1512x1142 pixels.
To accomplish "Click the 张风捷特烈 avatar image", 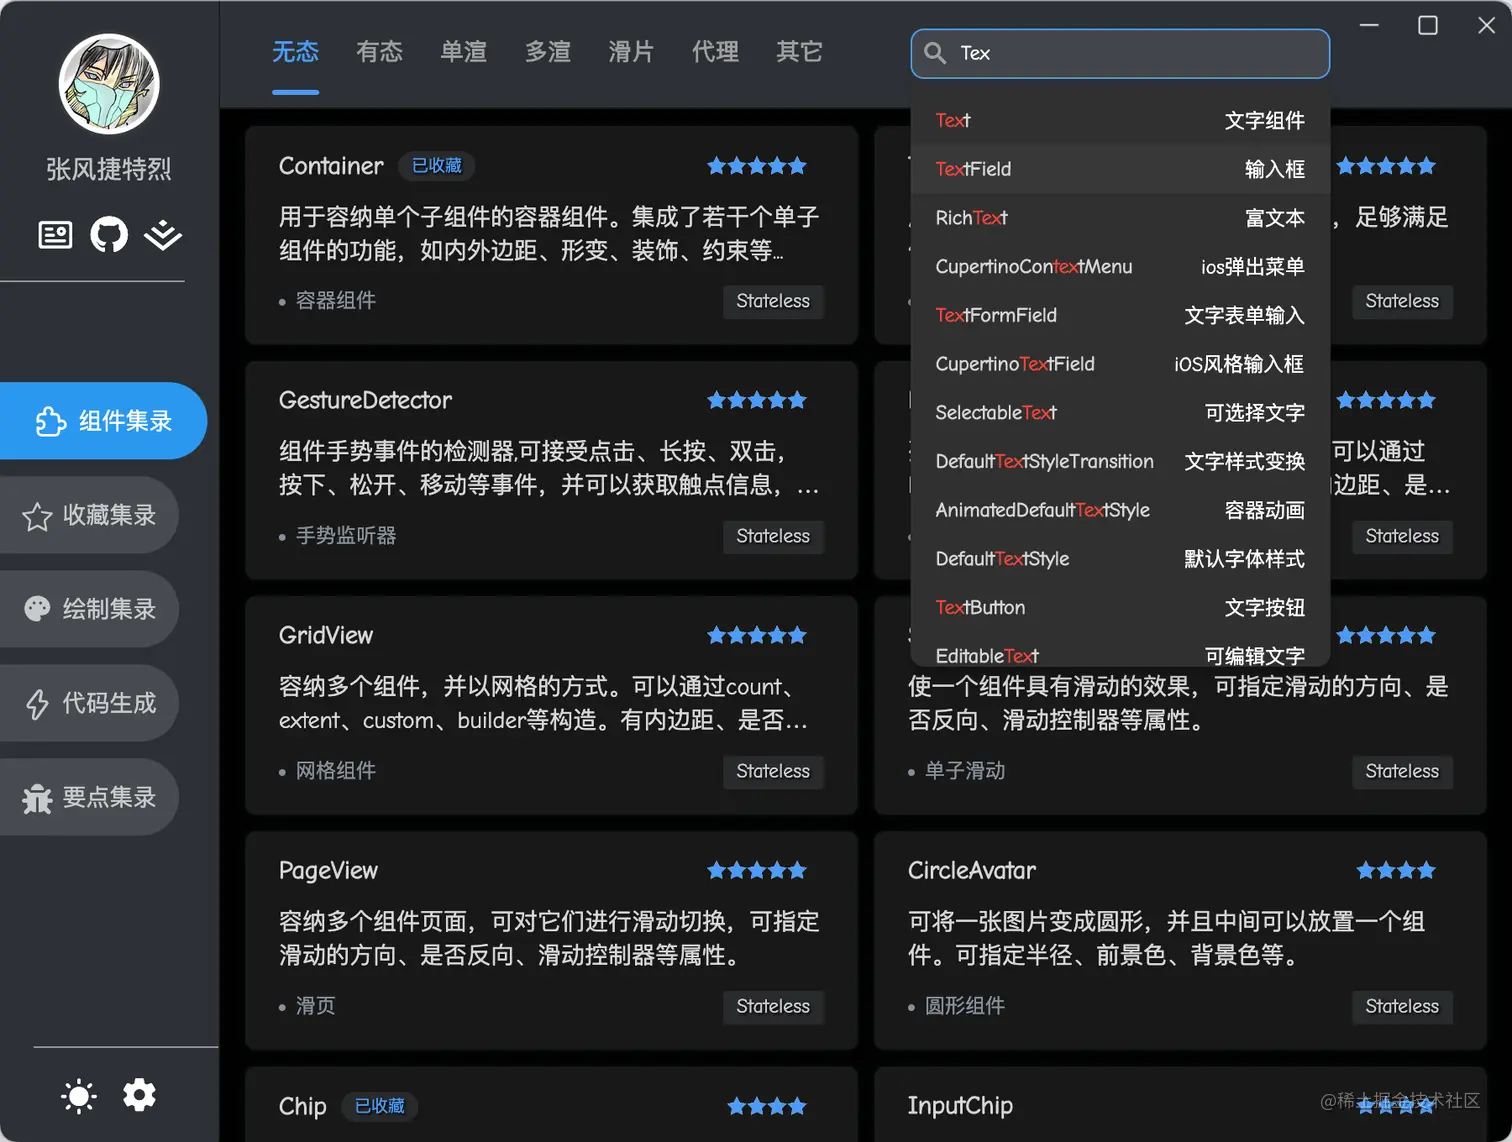I will click(x=108, y=84).
